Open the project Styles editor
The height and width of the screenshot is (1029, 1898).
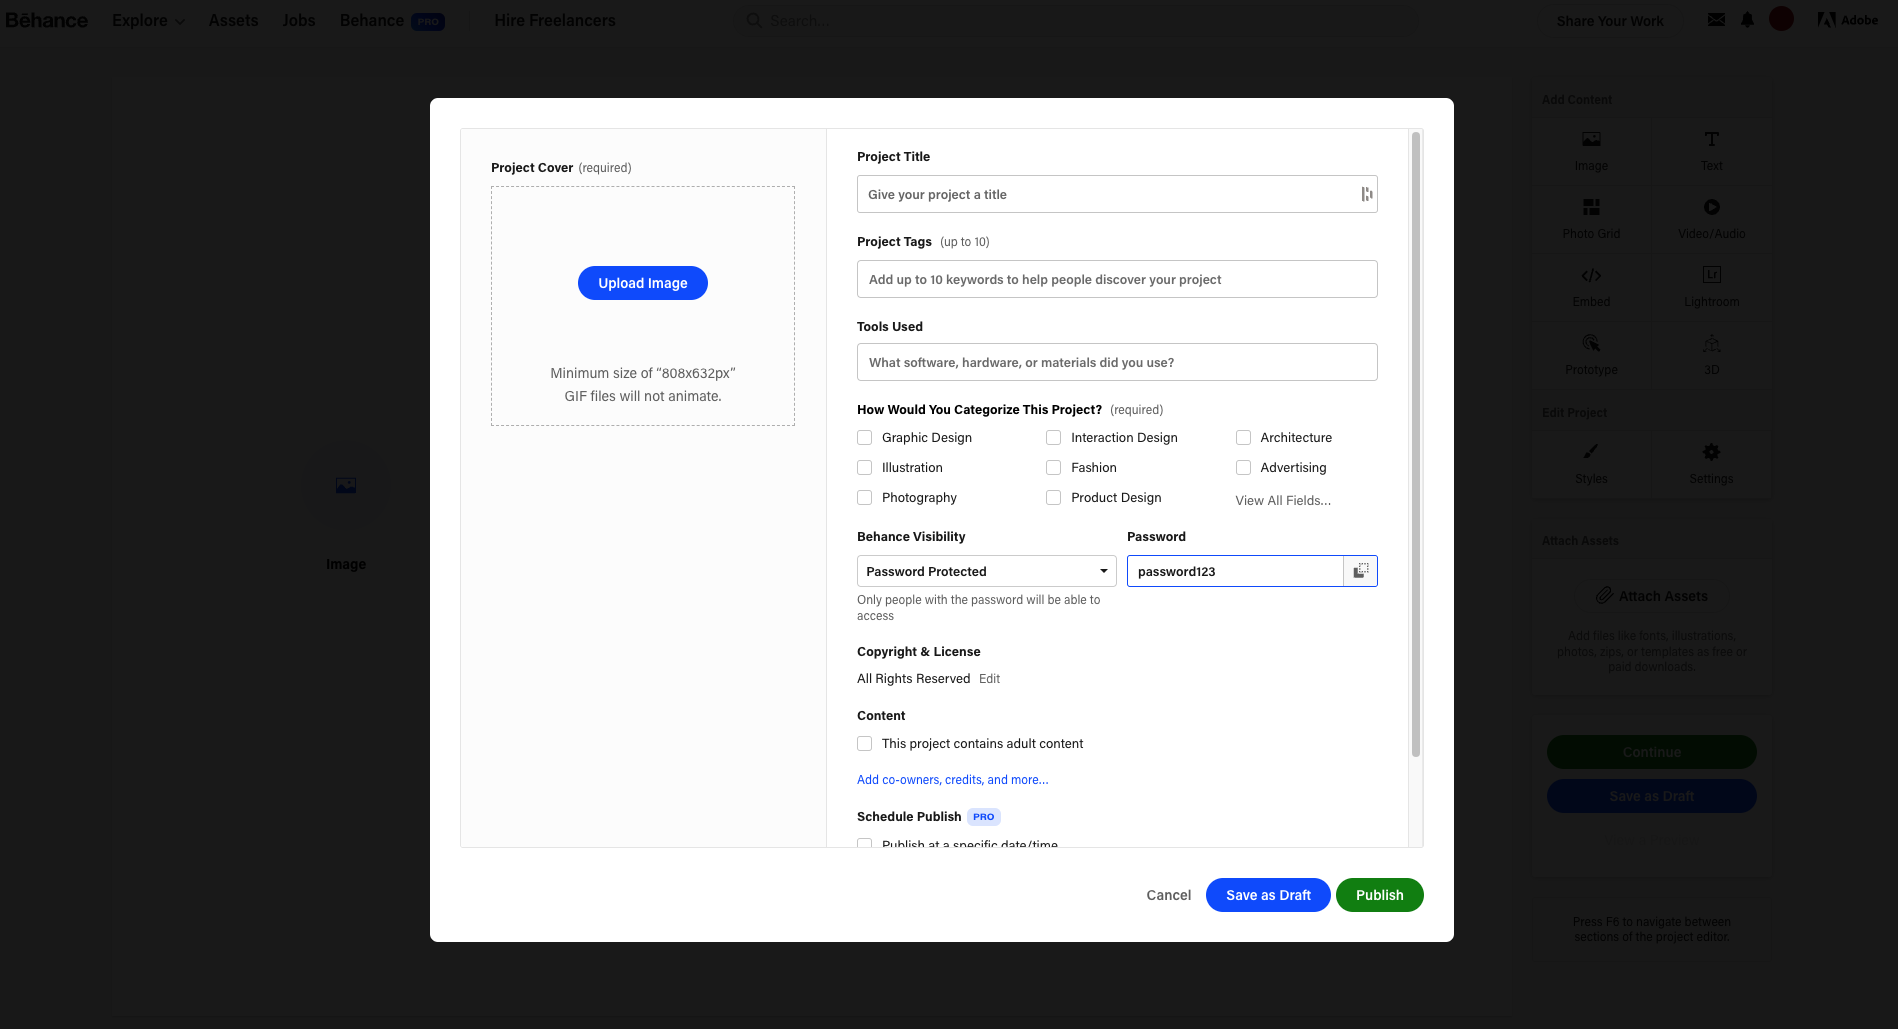point(1590,463)
